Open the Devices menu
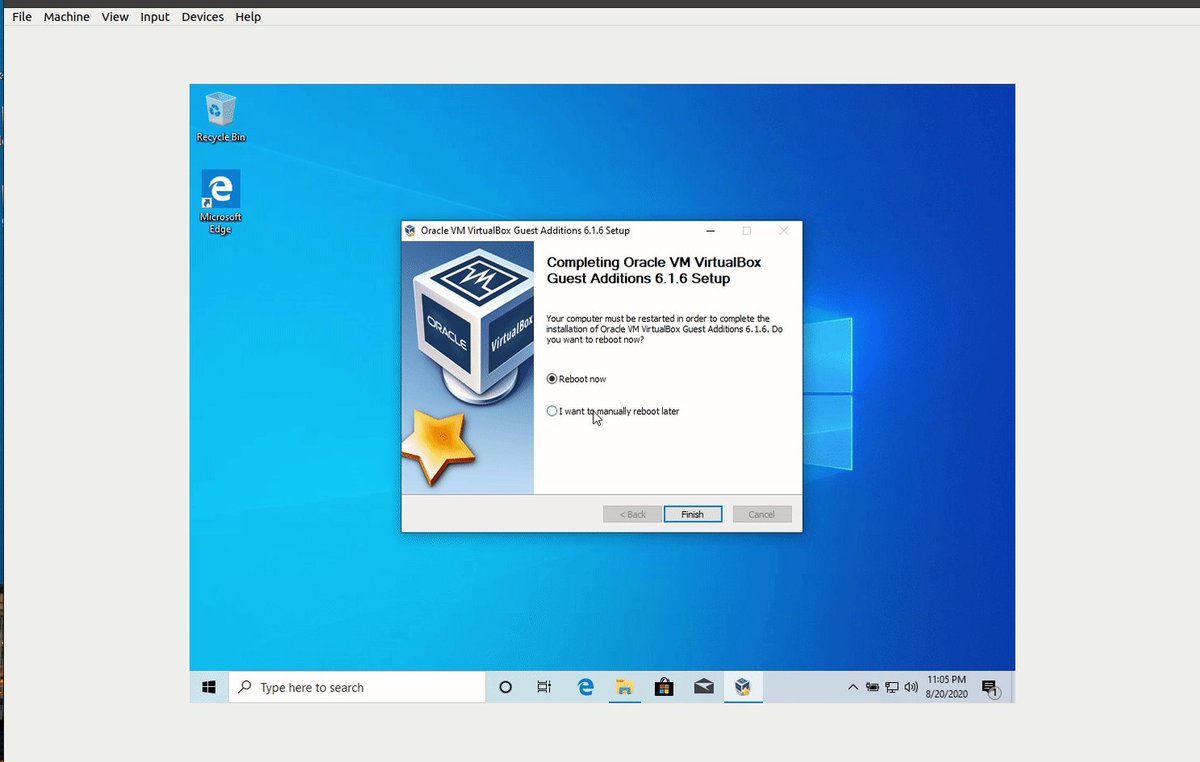This screenshot has width=1200, height=762. click(203, 17)
